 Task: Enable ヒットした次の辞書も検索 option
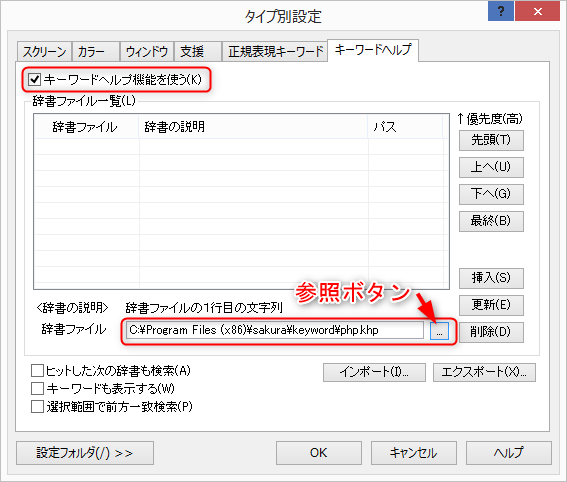37,371
